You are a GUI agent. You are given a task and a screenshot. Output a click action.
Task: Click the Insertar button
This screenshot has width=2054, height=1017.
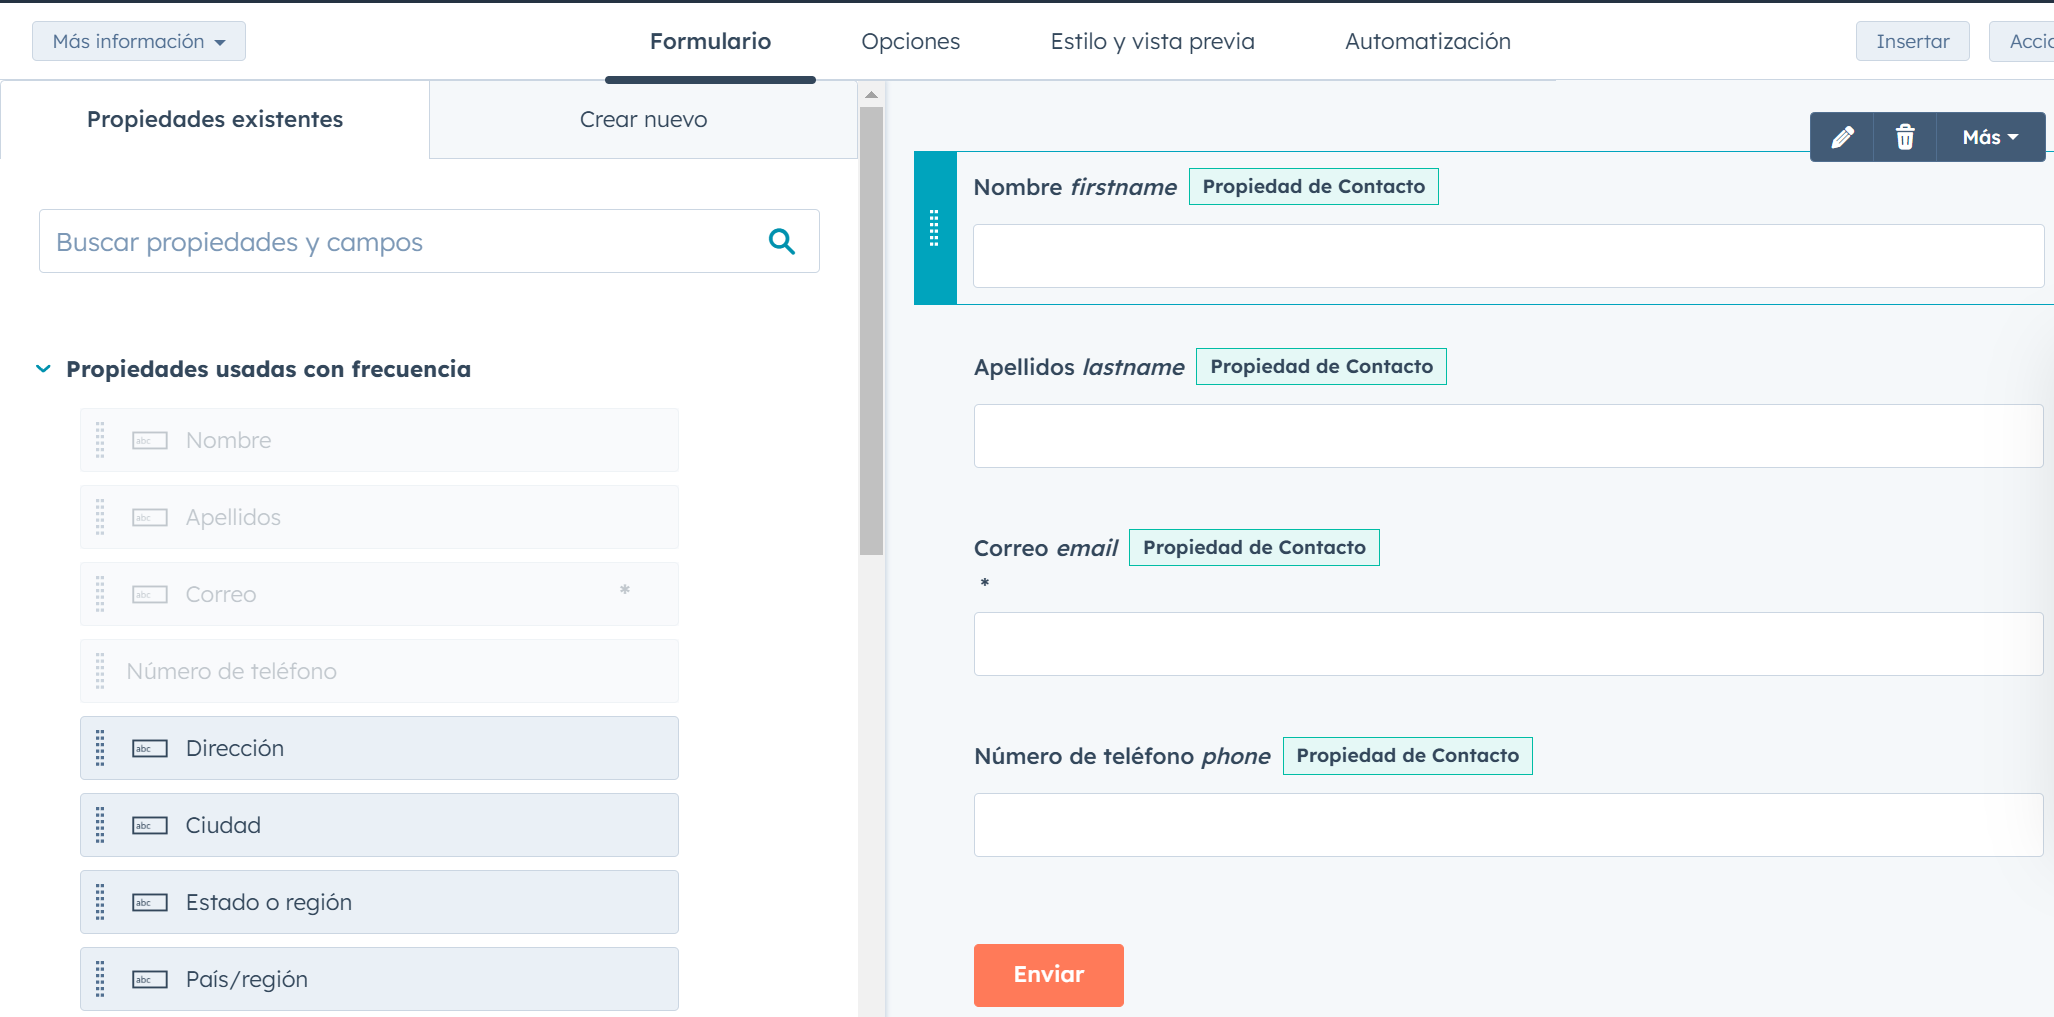tap(1912, 41)
